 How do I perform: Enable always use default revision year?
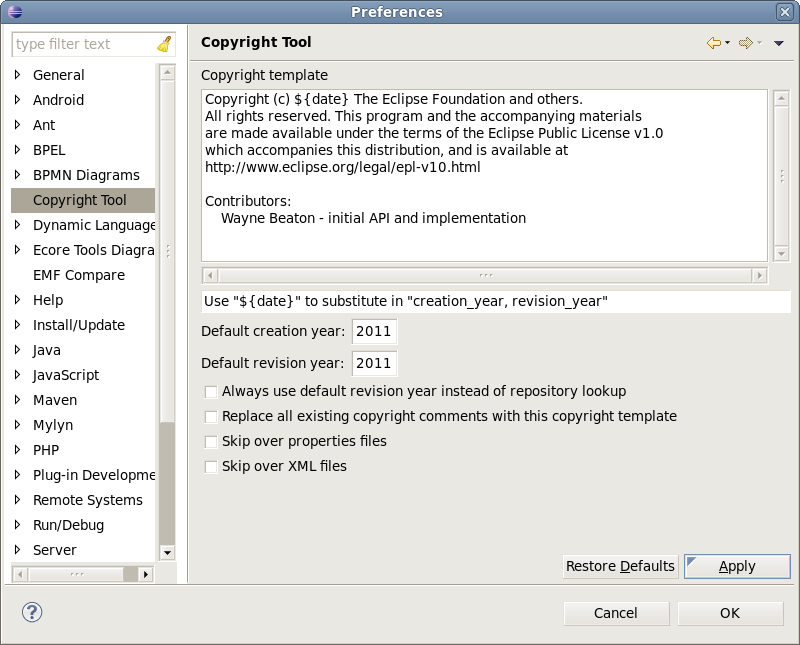pyautogui.click(x=211, y=392)
